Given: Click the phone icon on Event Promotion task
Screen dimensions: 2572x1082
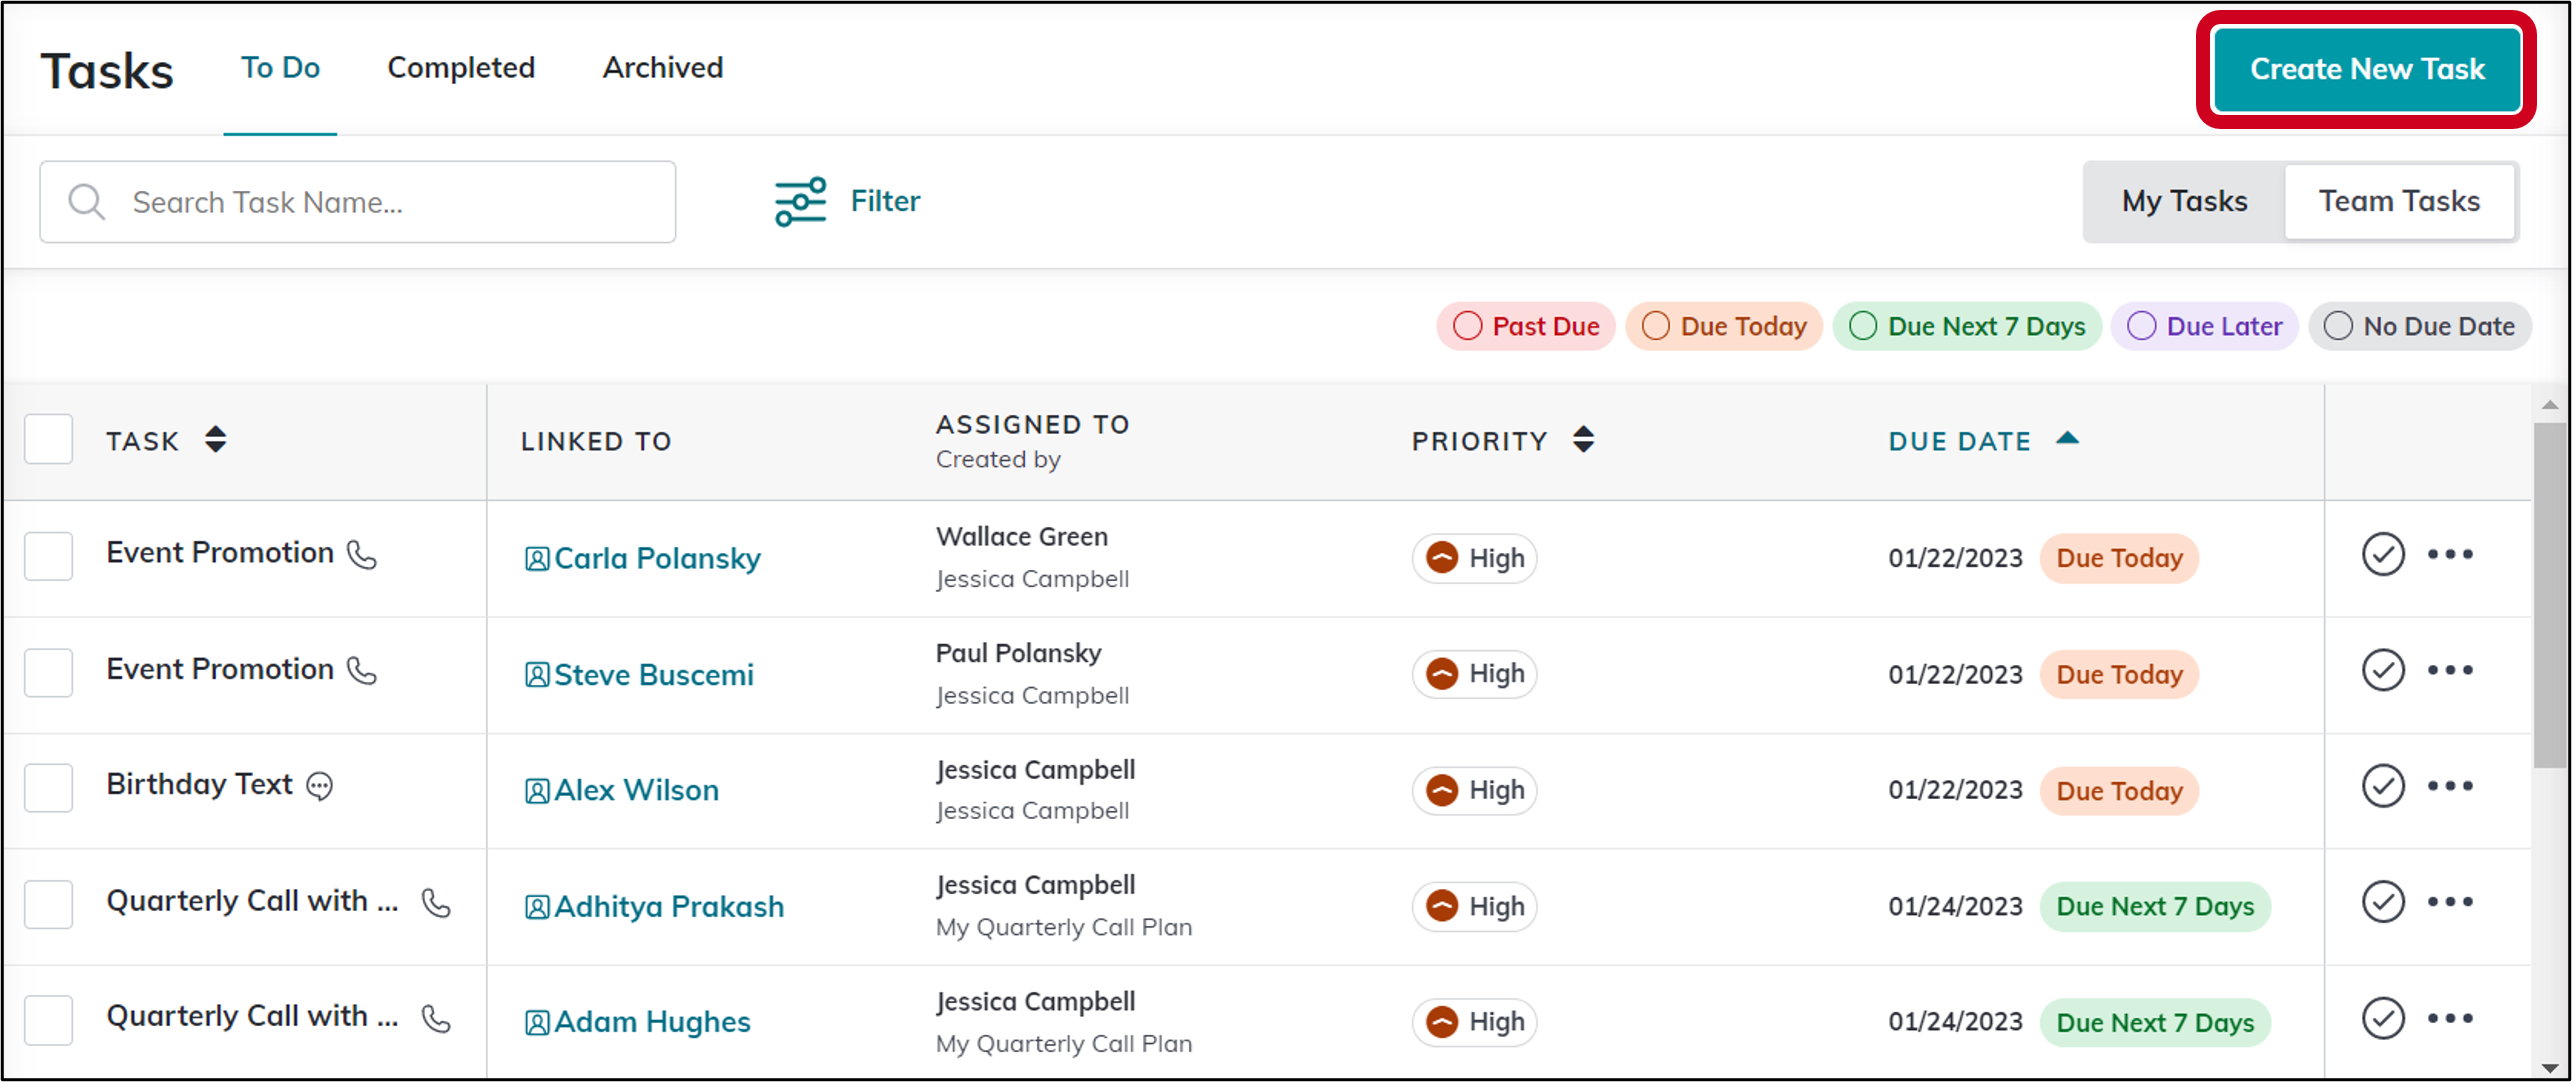Looking at the screenshot, I should (x=363, y=556).
